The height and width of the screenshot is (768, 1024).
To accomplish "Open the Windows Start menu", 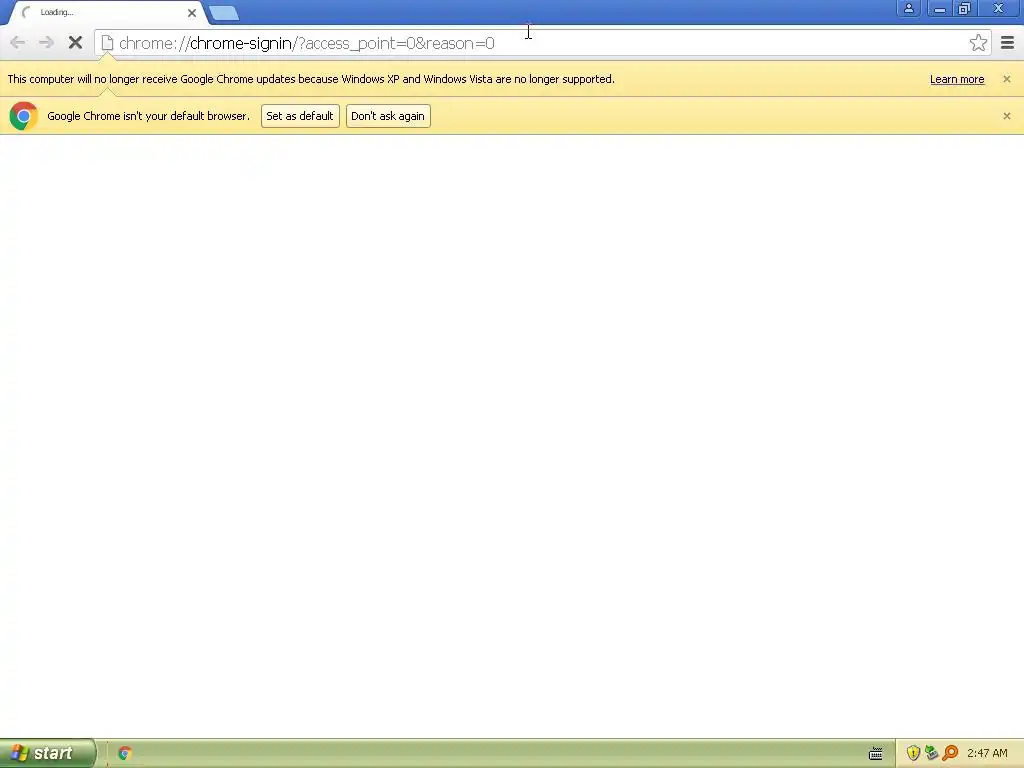I will 47,753.
